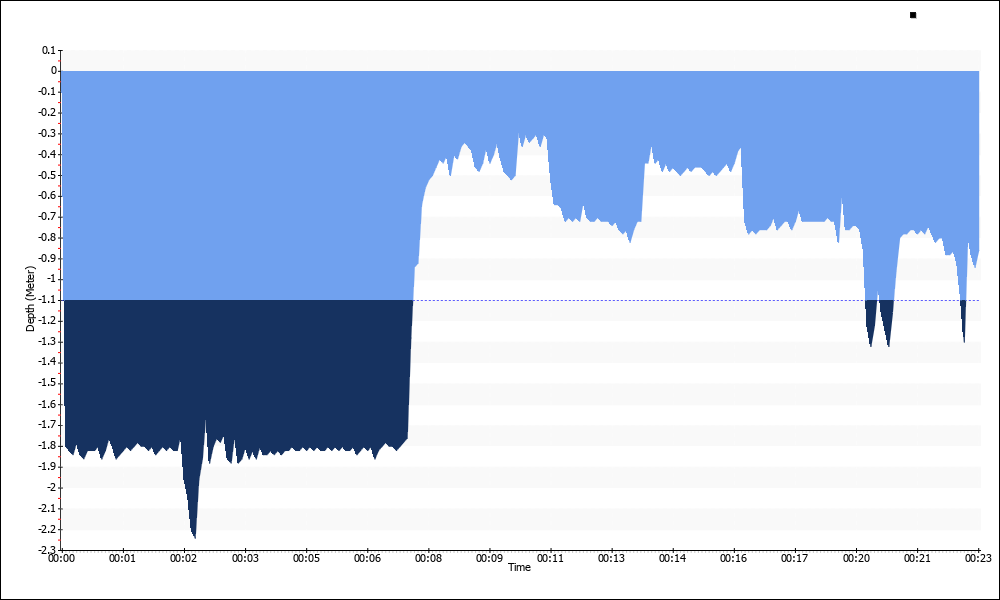
Task: Click the 00:06 time axis label
Action: [x=367, y=559]
